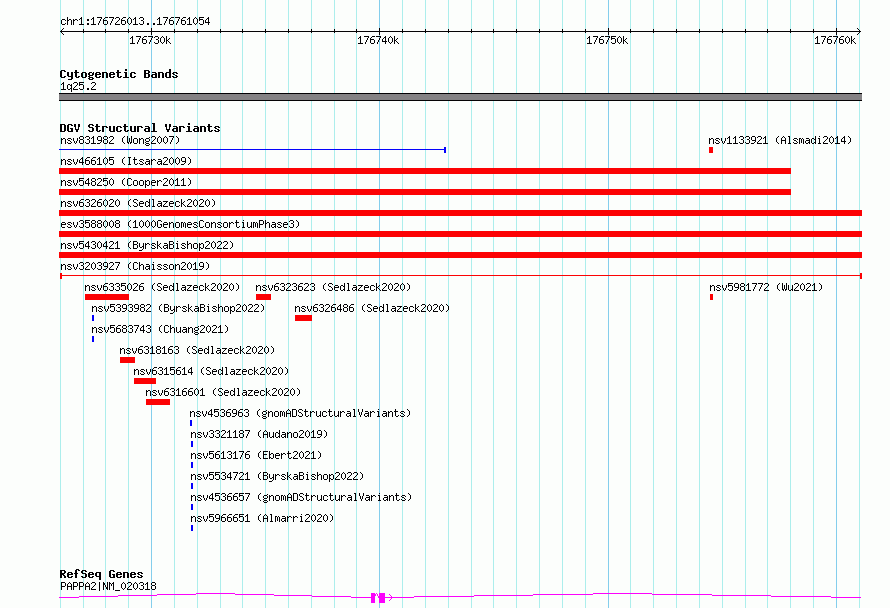This screenshot has width=890, height=608.
Task: Select the nsv548250 (Cooper2011) red bar
Action: [x=425, y=192]
